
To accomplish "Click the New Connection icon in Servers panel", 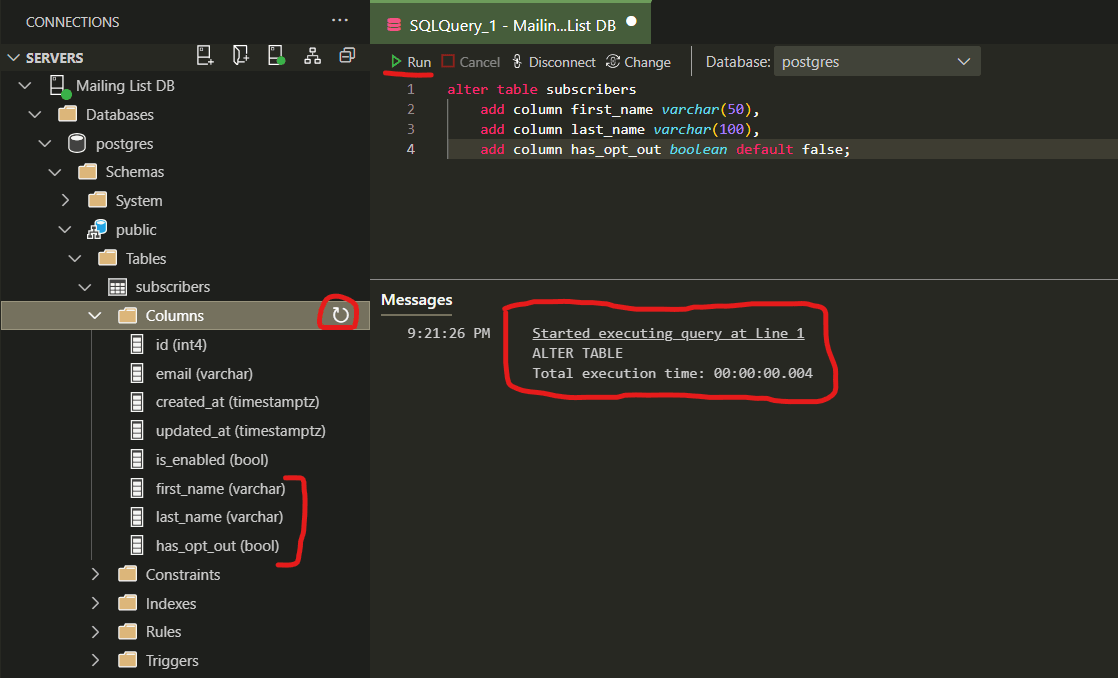I will point(203,57).
